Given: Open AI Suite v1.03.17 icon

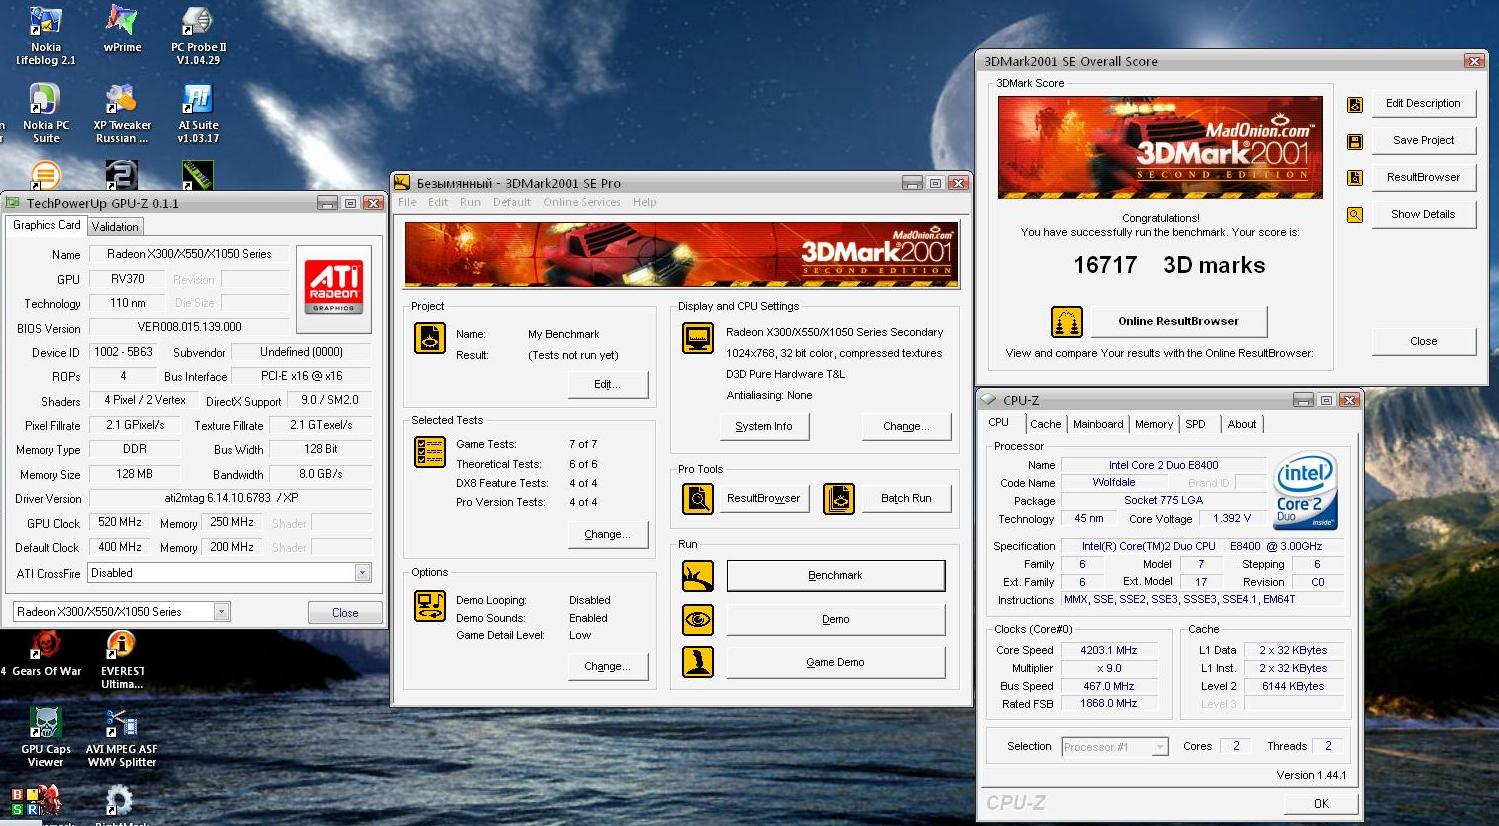Looking at the screenshot, I should click(198, 114).
